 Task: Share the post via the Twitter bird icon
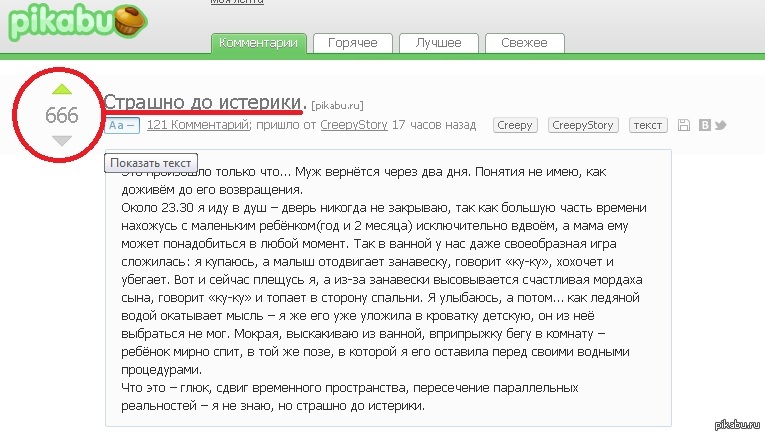[x=720, y=126]
